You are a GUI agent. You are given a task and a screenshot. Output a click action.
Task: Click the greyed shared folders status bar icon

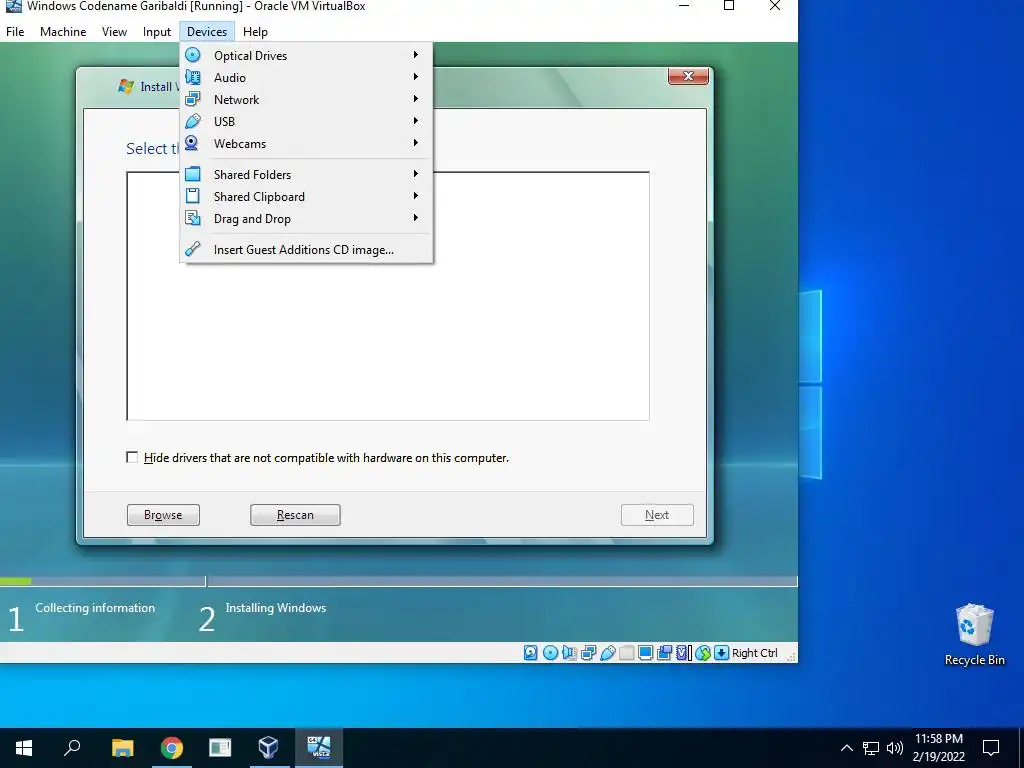click(x=626, y=652)
